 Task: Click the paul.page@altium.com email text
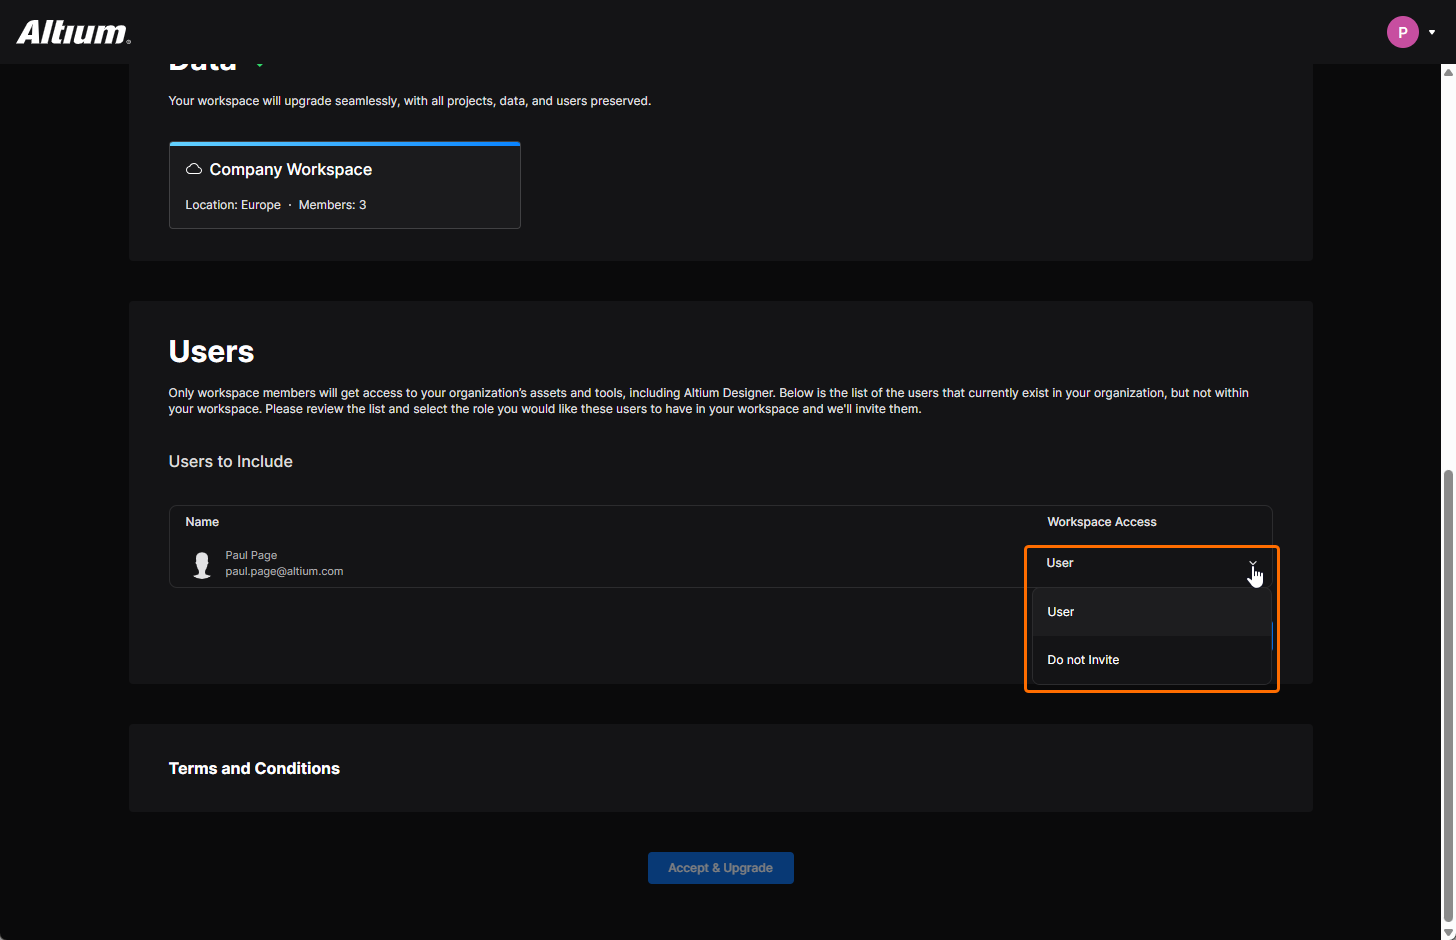click(284, 572)
